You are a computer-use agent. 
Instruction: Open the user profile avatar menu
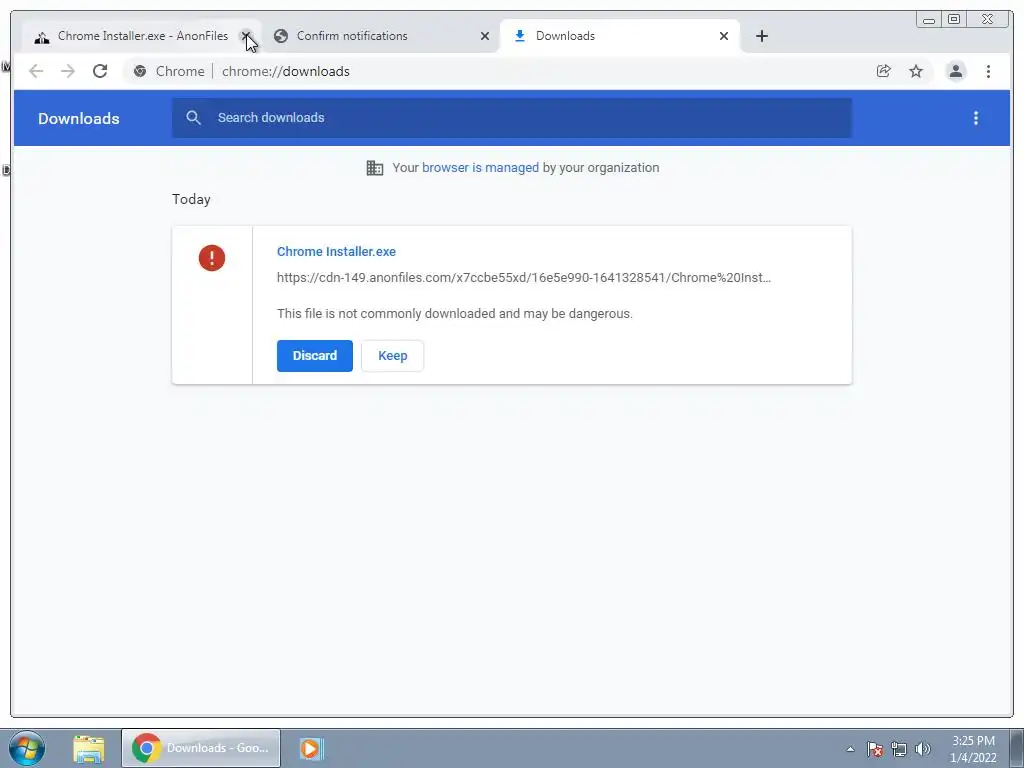click(x=955, y=71)
